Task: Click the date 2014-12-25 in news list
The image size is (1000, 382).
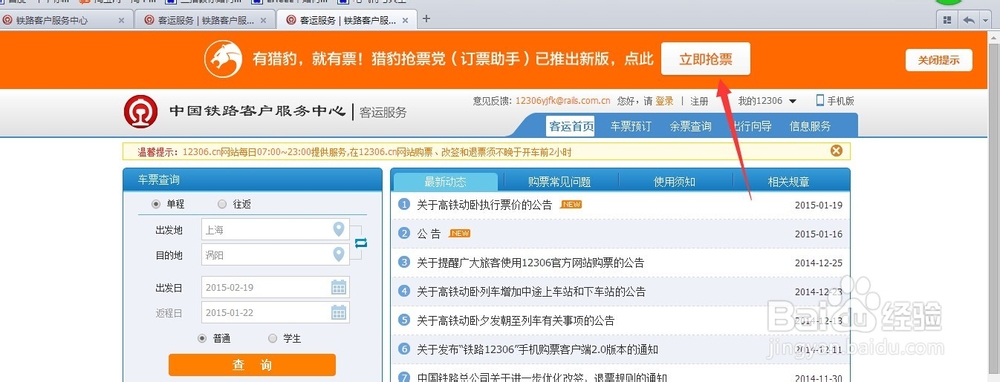Action: click(x=818, y=263)
